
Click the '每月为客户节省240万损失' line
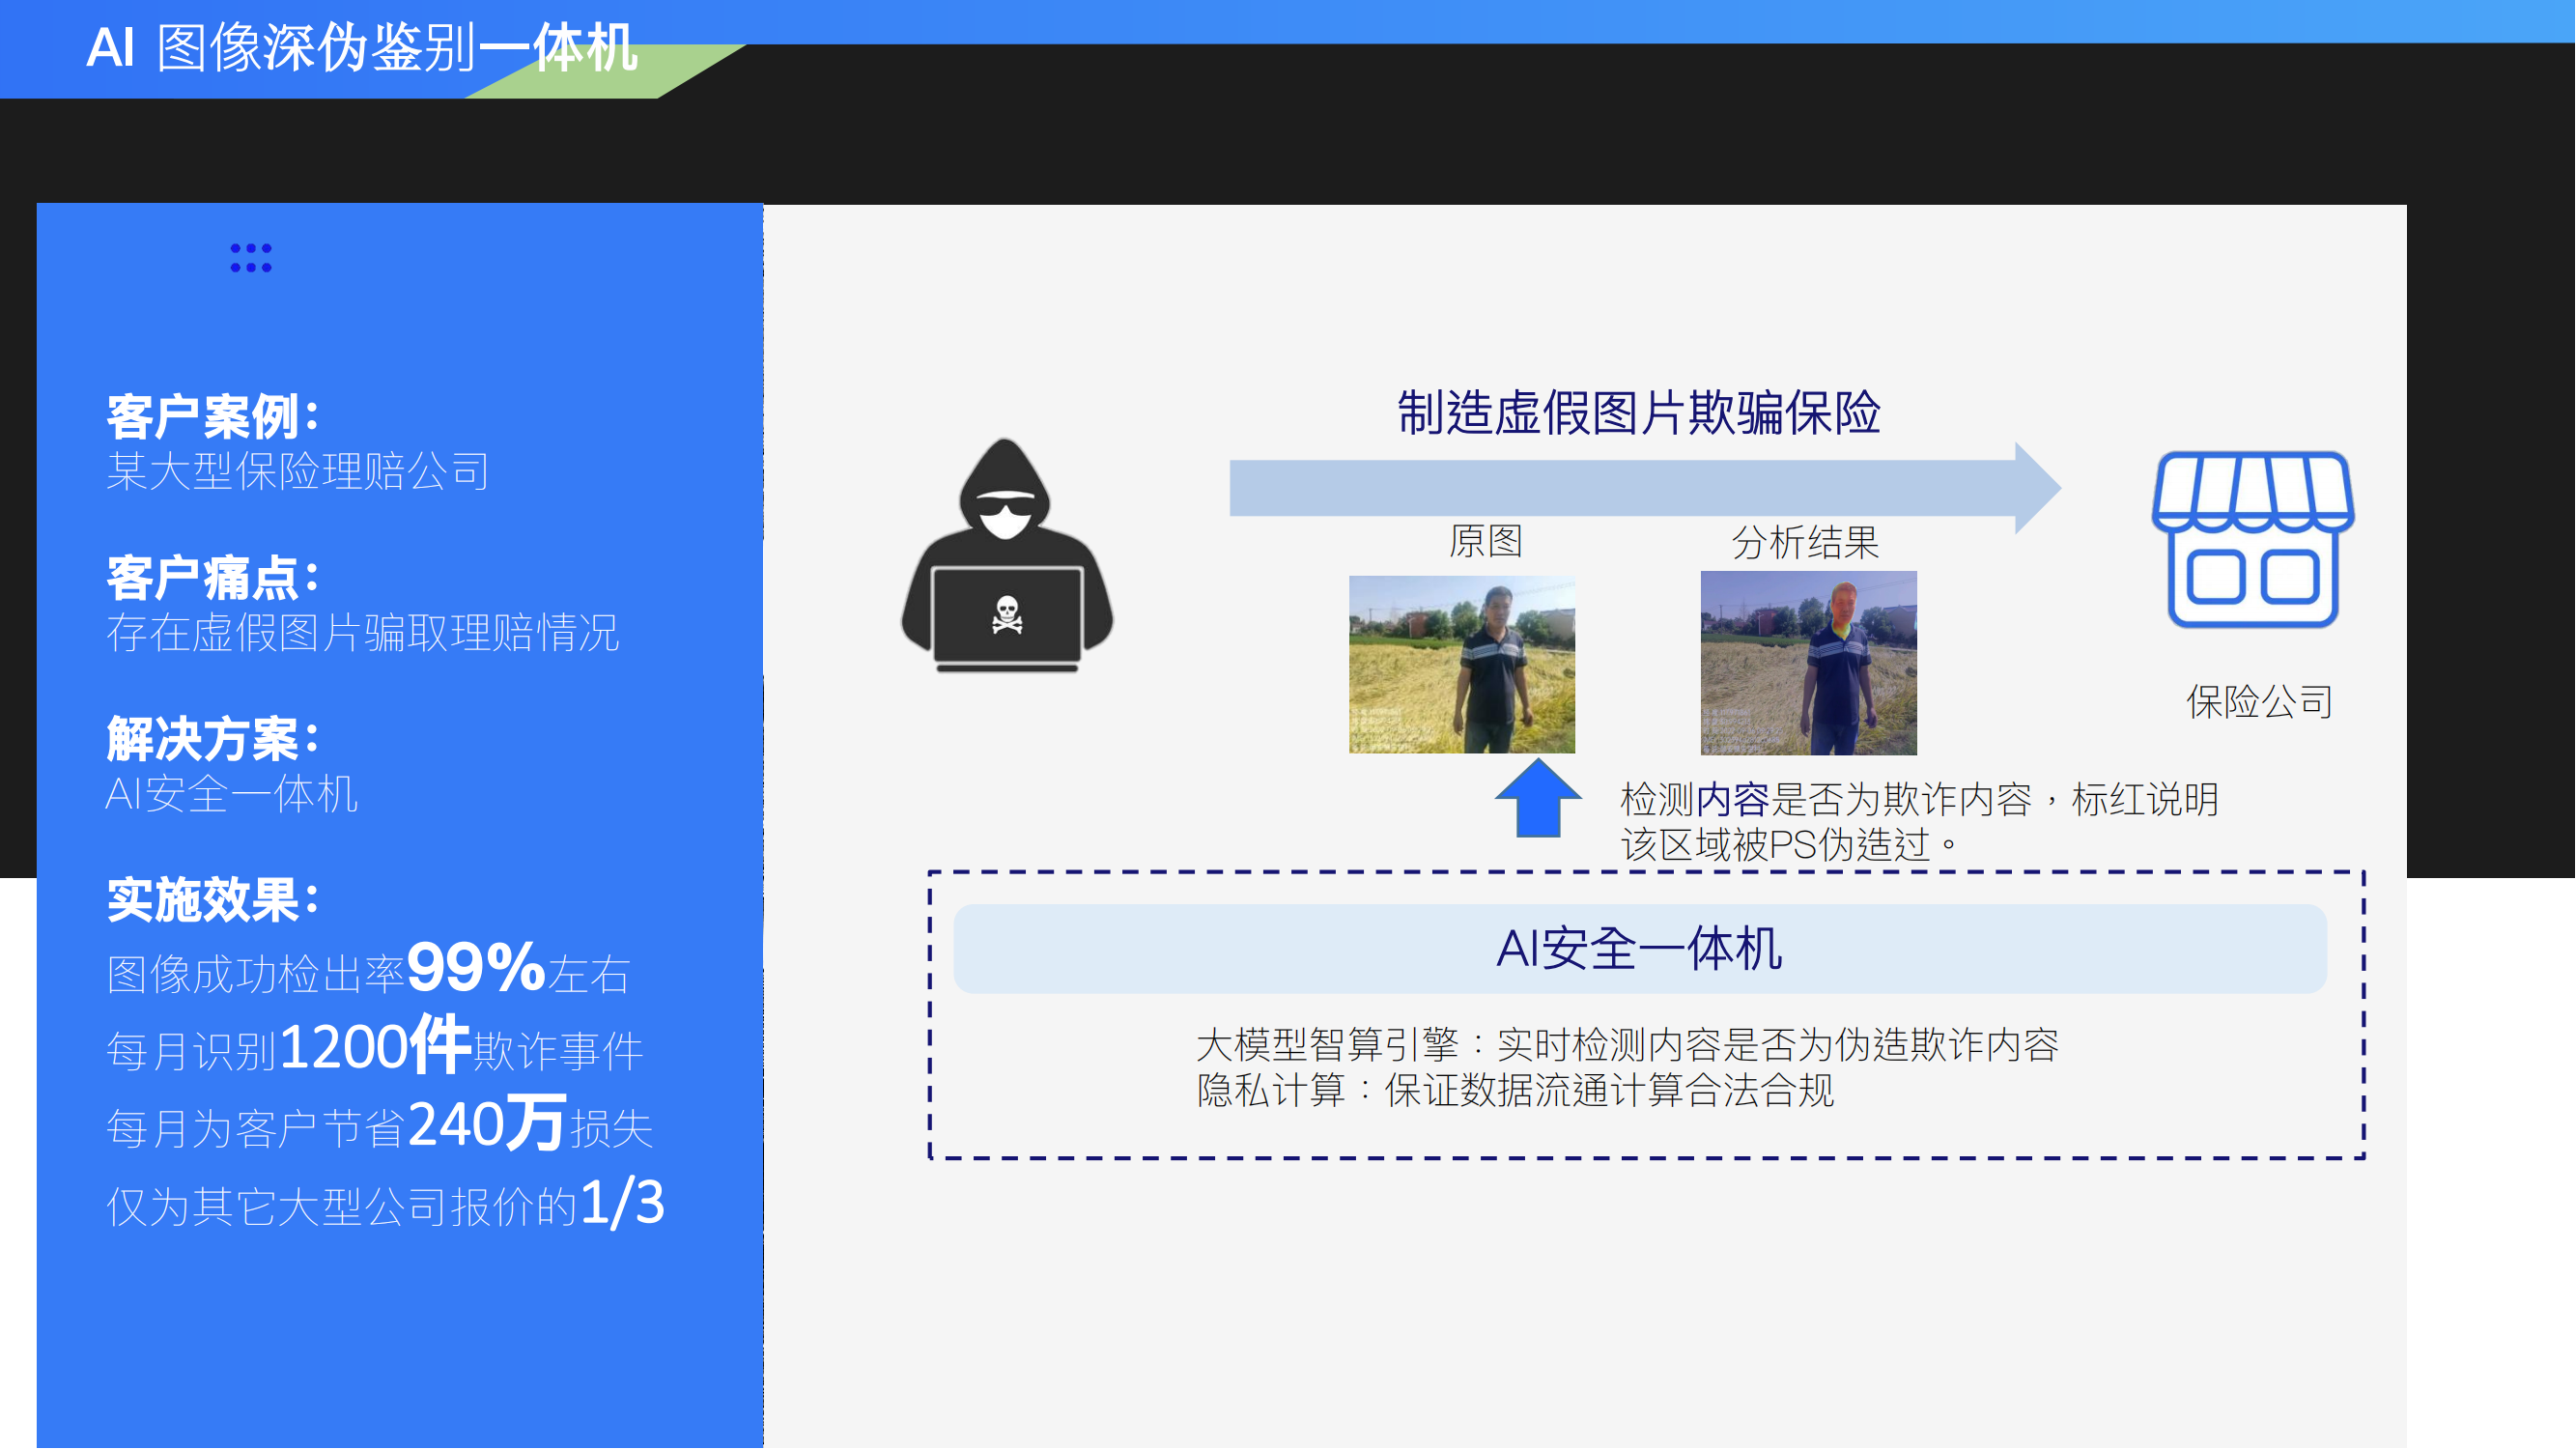(x=380, y=1125)
